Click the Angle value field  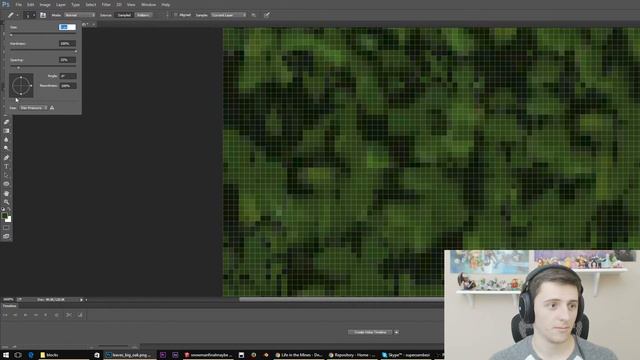tap(68, 76)
